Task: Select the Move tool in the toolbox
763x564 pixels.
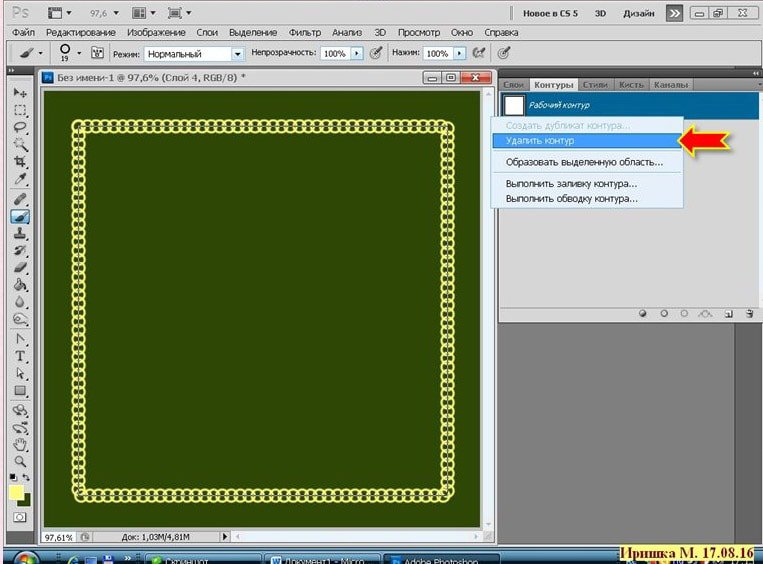Action: pyautogui.click(x=20, y=93)
